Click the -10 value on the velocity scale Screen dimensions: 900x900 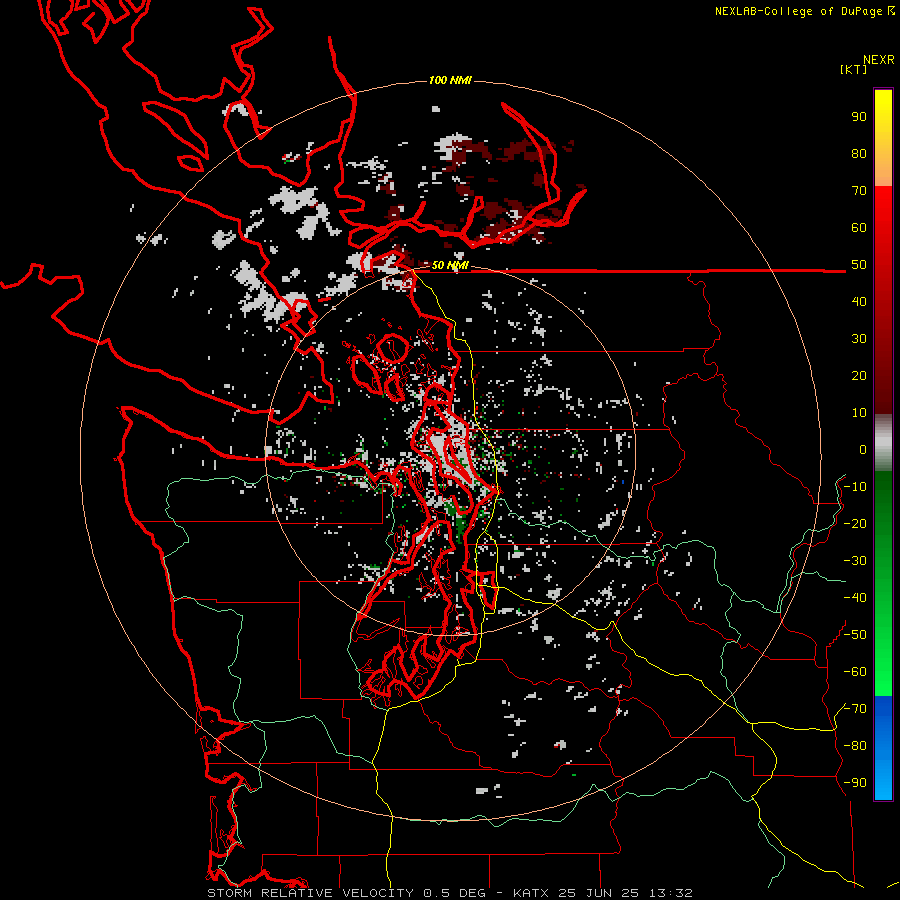click(x=855, y=487)
